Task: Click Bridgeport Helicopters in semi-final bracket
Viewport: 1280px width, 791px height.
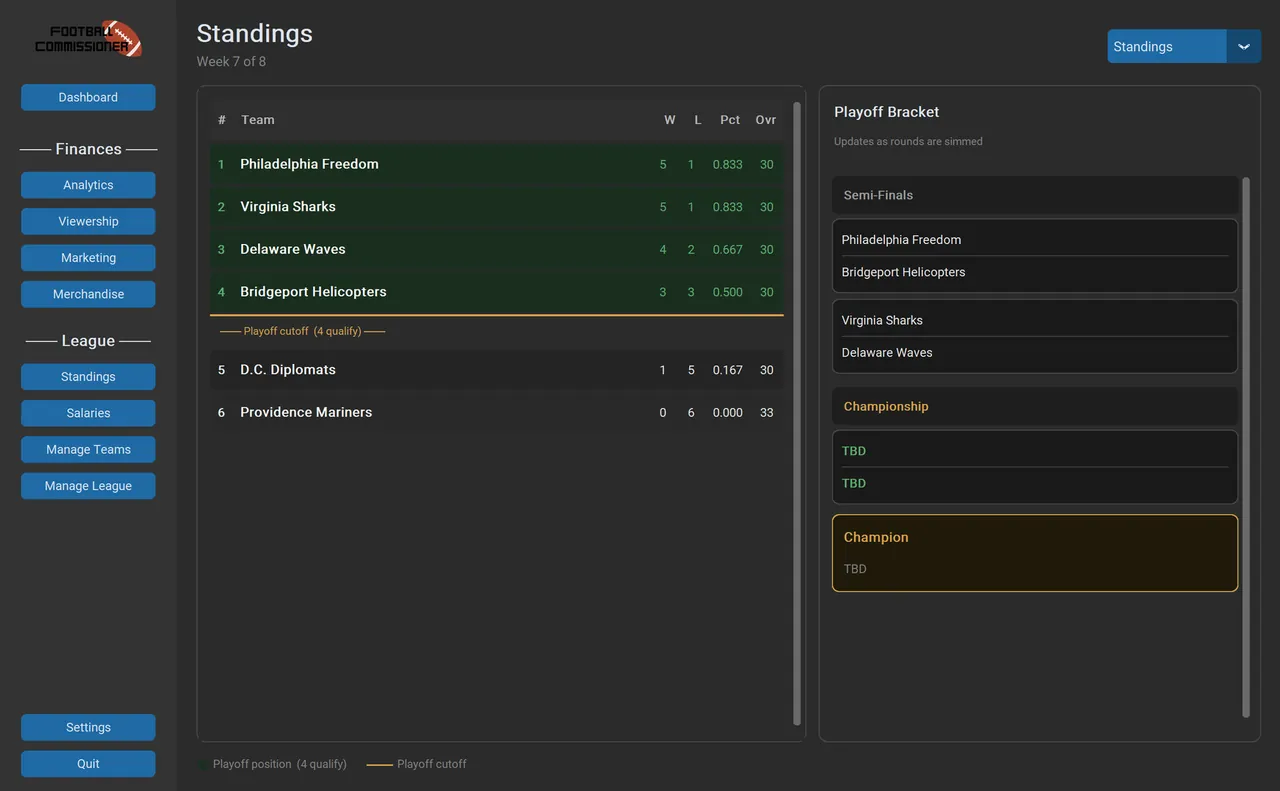Action: (903, 272)
